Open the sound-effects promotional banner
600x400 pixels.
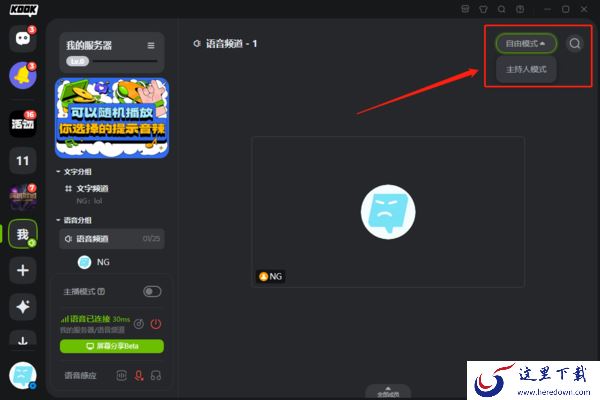pos(112,118)
